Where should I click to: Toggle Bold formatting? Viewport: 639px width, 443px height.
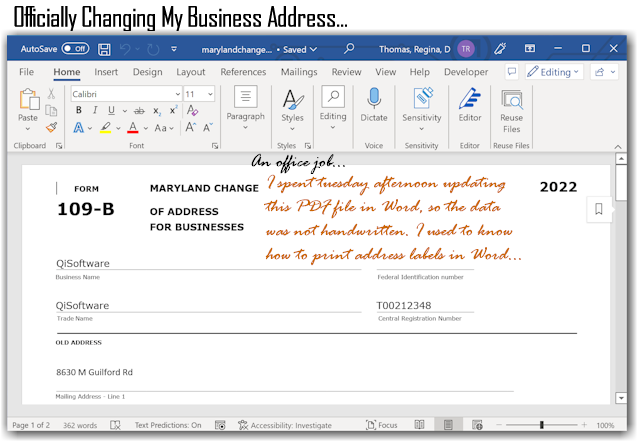point(79,110)
